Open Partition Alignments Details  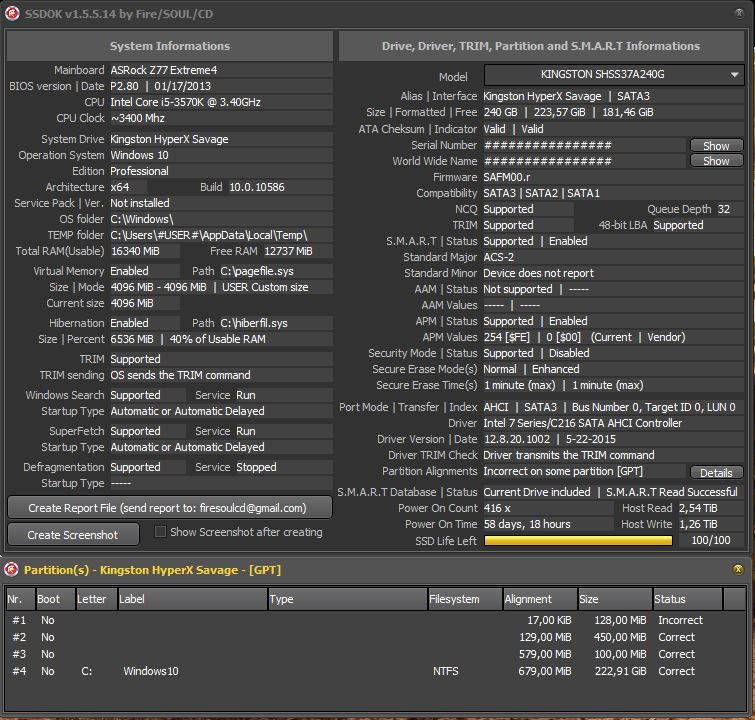pyautogui.click(x=716, y=472)
